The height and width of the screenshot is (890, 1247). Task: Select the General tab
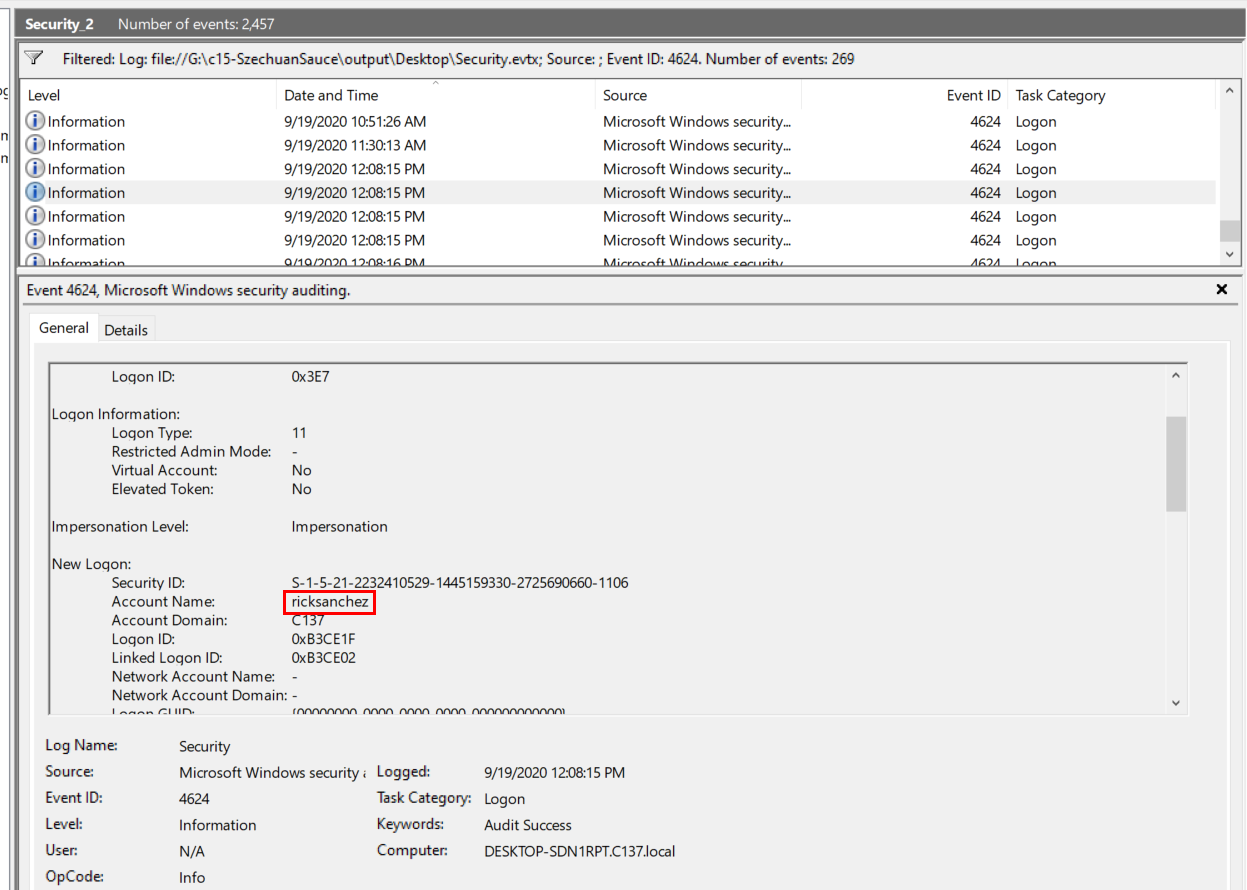point(64,328)
